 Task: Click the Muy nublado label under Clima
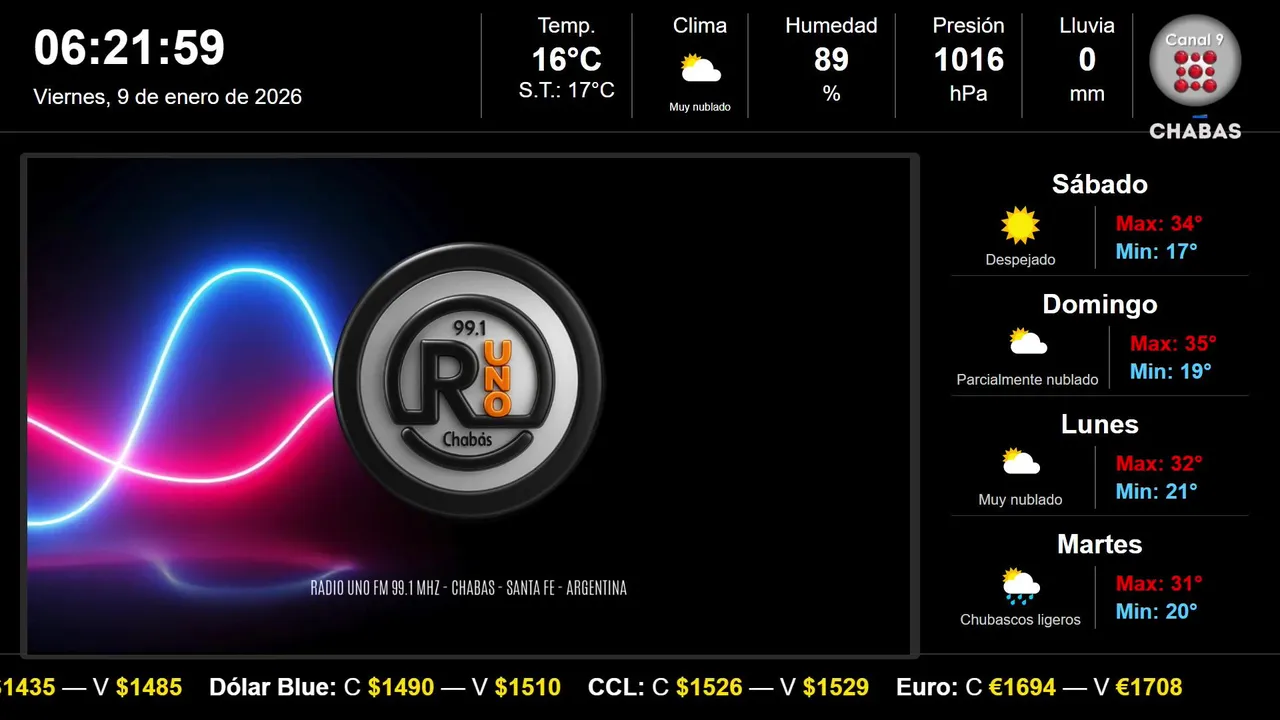[700, 107]
